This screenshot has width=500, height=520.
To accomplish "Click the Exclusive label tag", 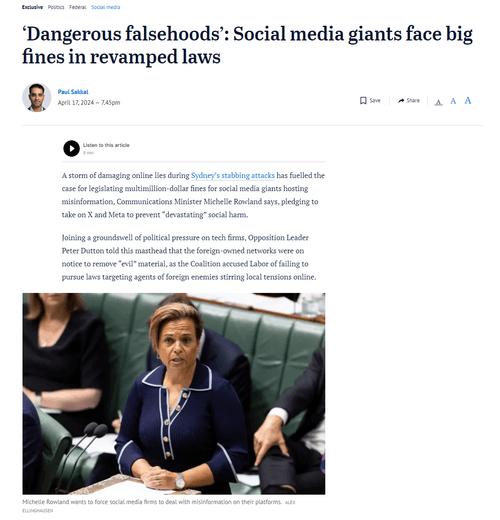I will [x=32, y=7].
